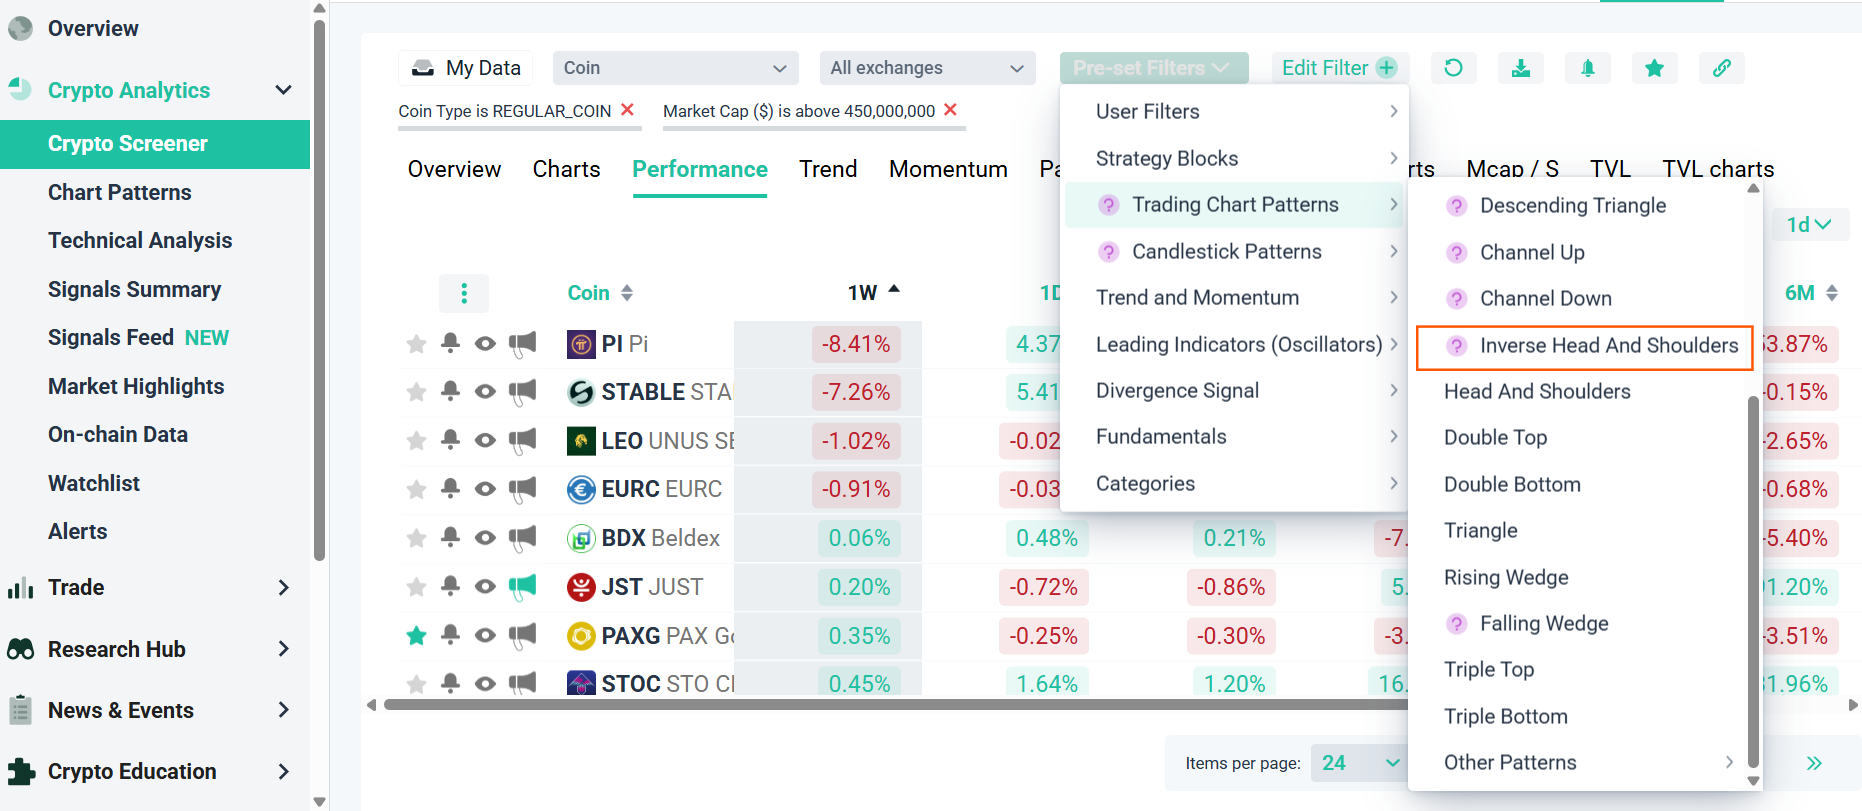
Task: Click the megaphone icon for JST row
Action: coord(522,587)
